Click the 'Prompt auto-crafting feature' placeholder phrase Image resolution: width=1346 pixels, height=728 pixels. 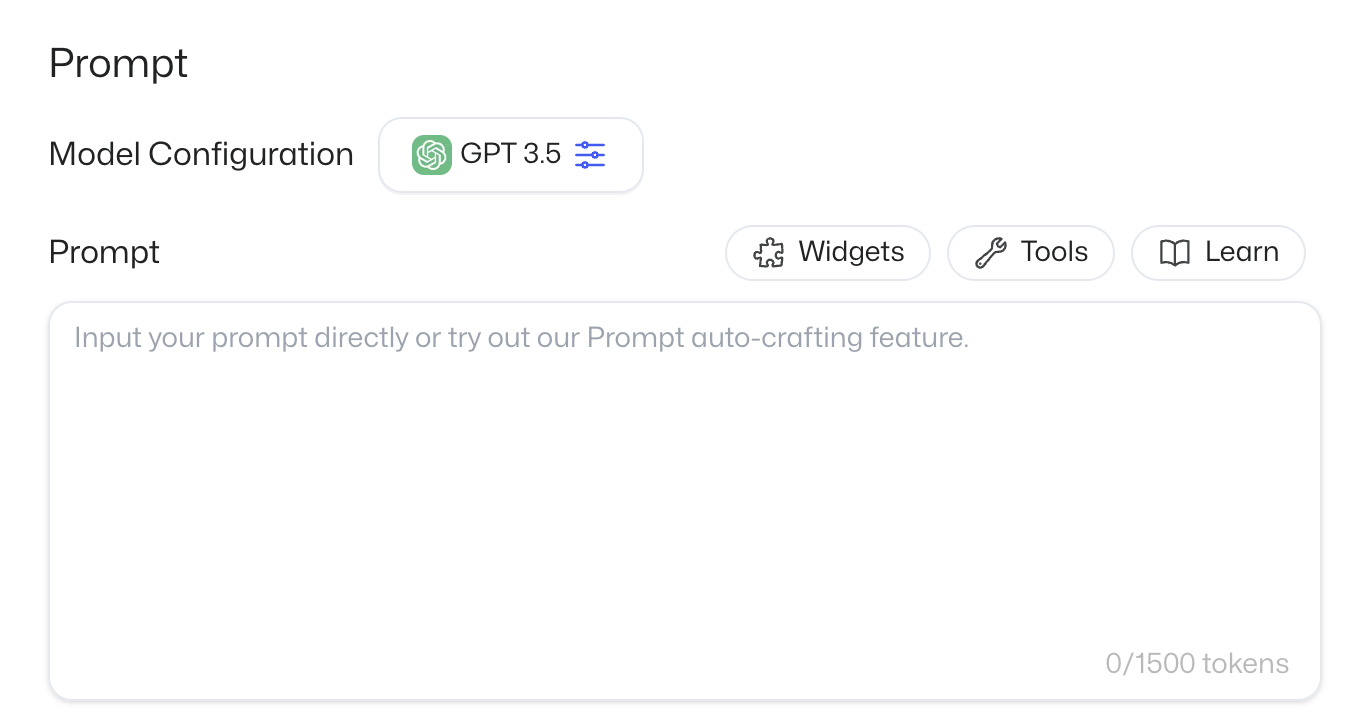point(777,338)
